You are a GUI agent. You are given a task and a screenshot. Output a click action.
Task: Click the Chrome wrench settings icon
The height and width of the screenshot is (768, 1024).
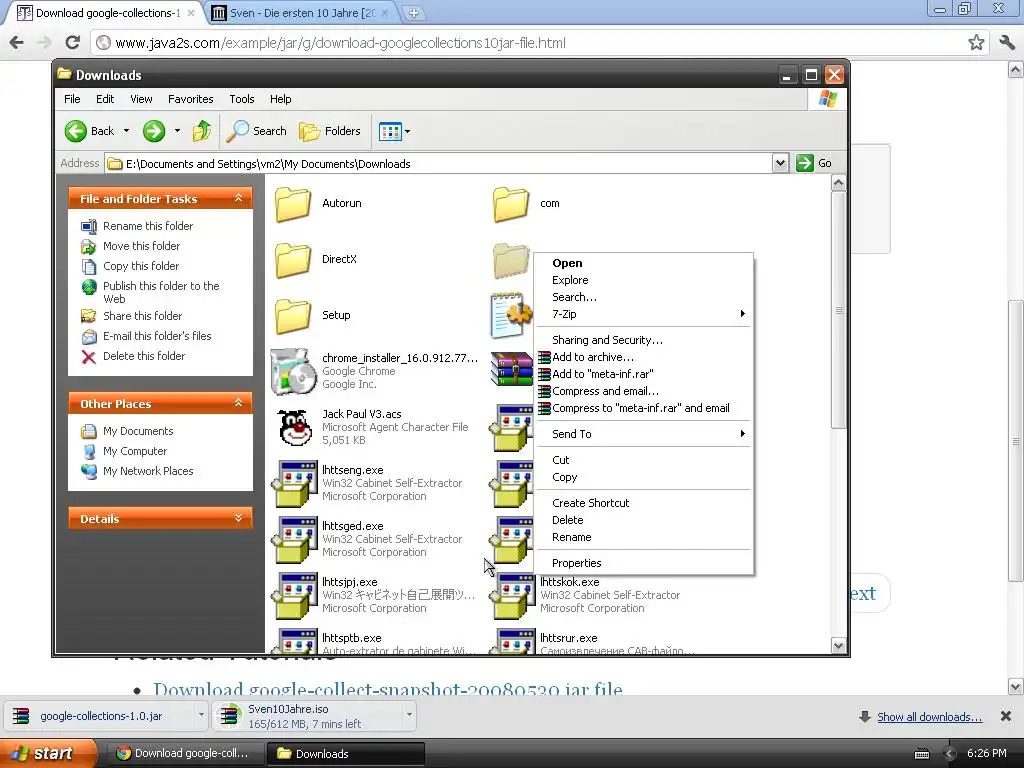[1006, 43]
